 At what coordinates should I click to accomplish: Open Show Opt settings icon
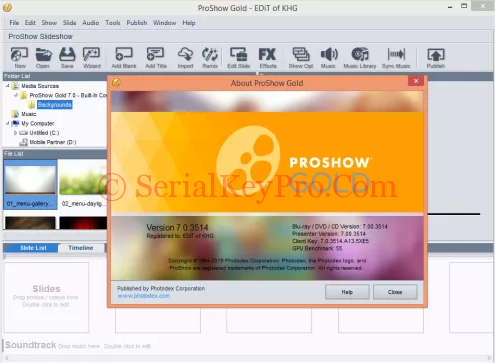coord(301,58)
